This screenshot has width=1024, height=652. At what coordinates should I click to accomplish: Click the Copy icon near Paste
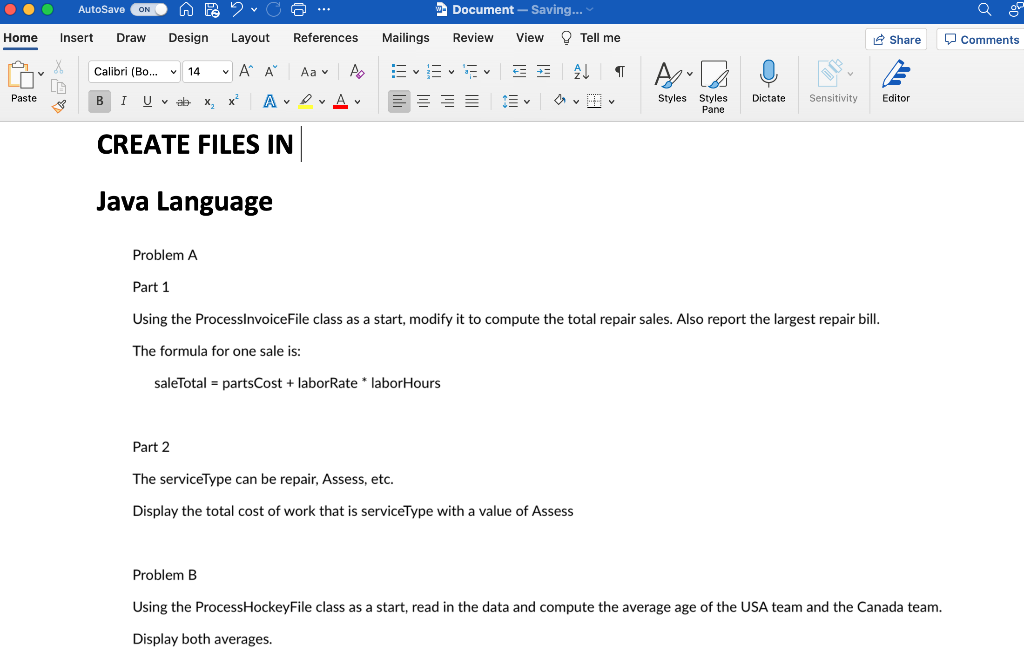point(58,84)
